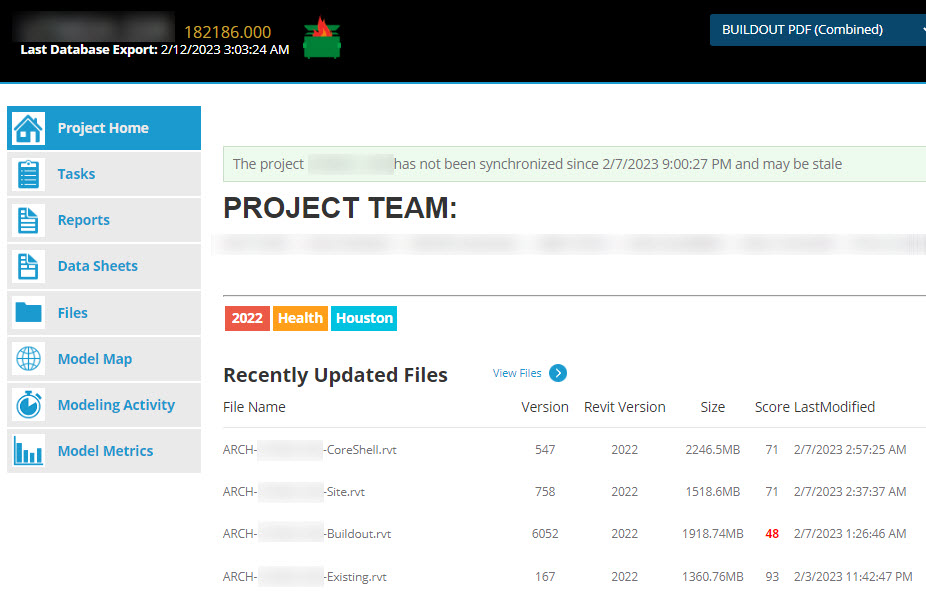The height and width of the screenshot is (597, 926).
Task: Expand the BUILDOUT PDF (Combined) dropdown
Action: tap(818, 30)
